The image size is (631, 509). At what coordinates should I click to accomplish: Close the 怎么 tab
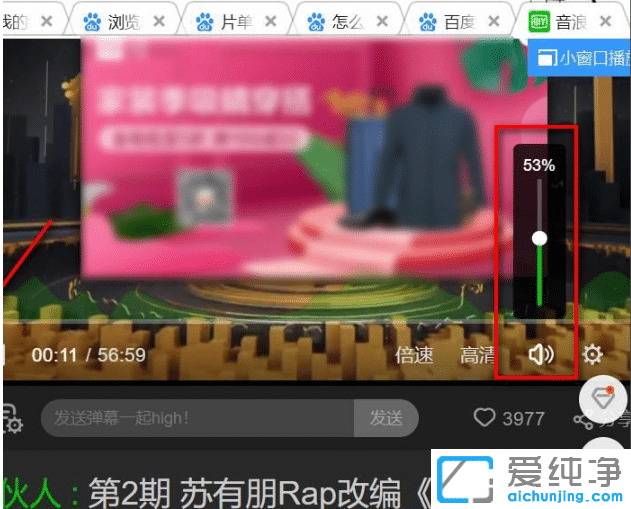382,21
